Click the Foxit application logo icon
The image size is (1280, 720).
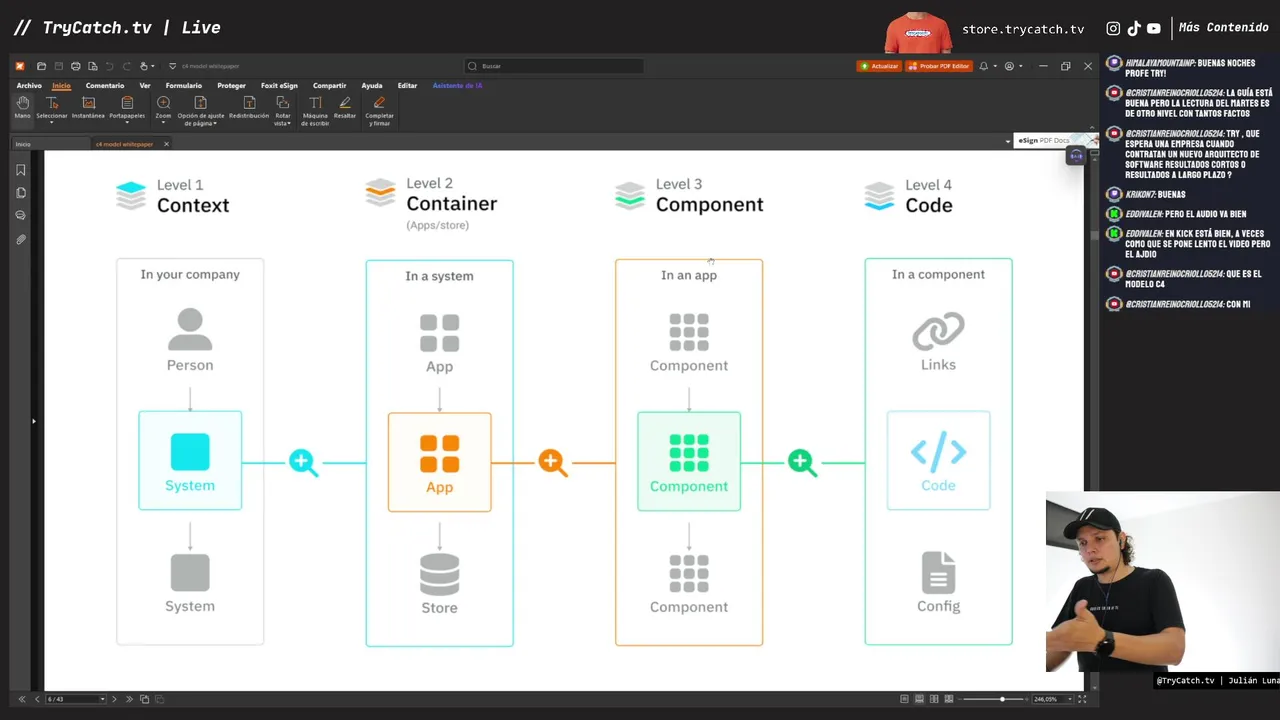[20, 66]
